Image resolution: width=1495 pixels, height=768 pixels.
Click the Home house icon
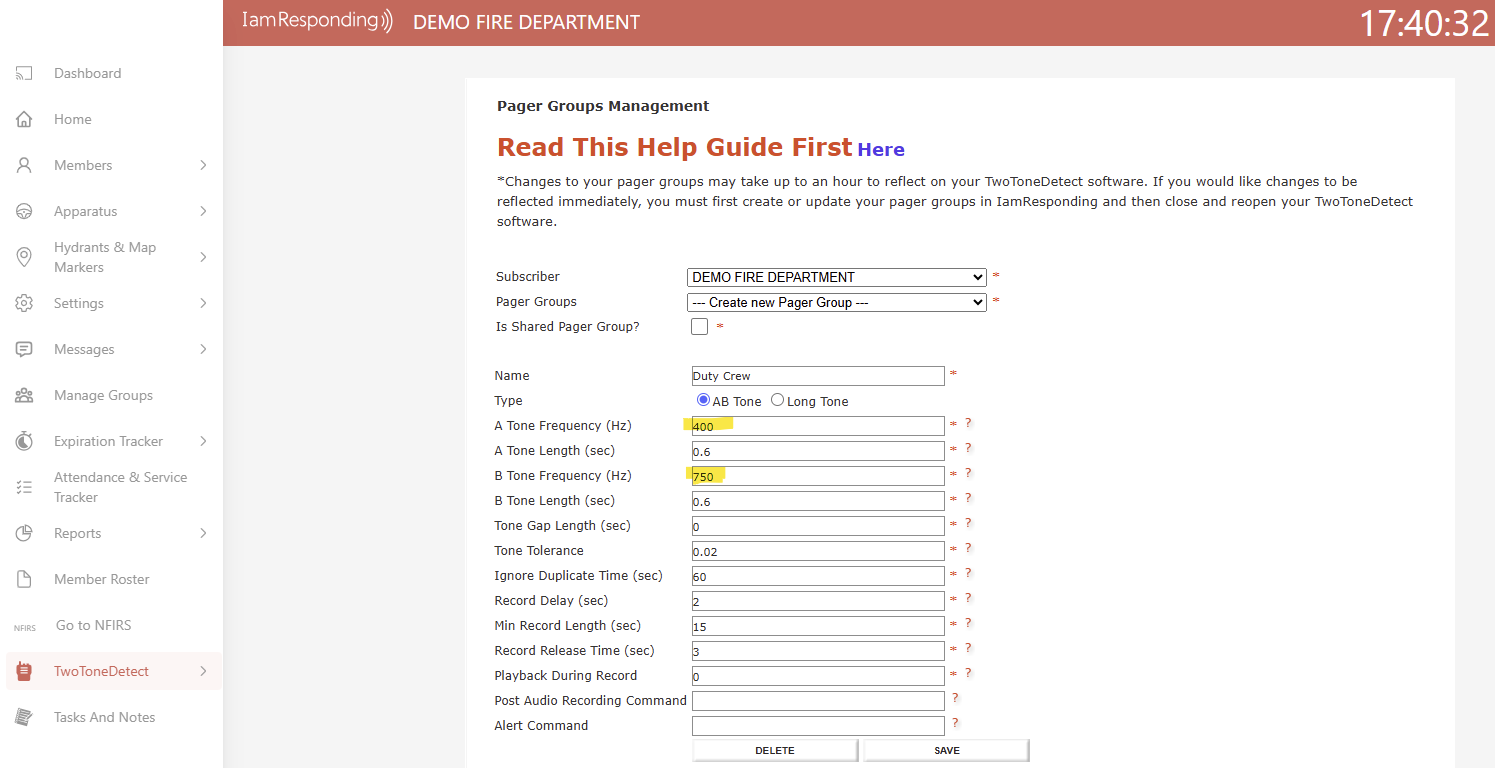coord(24,119)
